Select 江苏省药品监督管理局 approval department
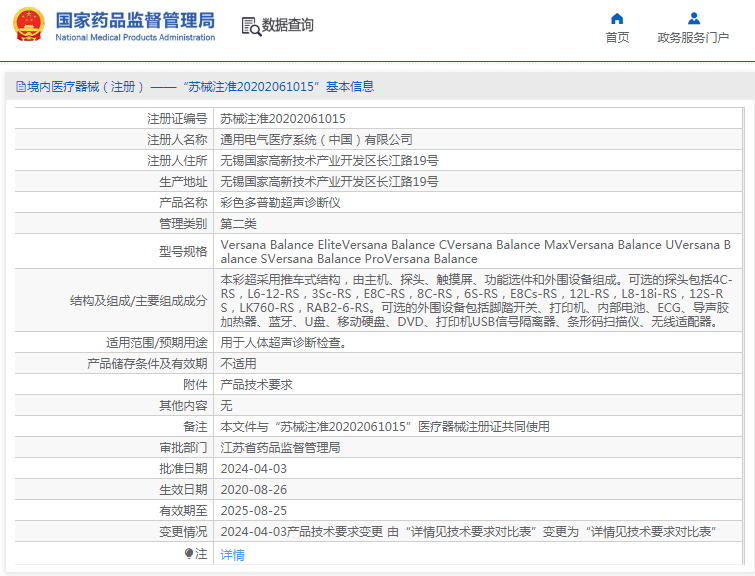Screen dimensions: 755x576 (280, 448)
